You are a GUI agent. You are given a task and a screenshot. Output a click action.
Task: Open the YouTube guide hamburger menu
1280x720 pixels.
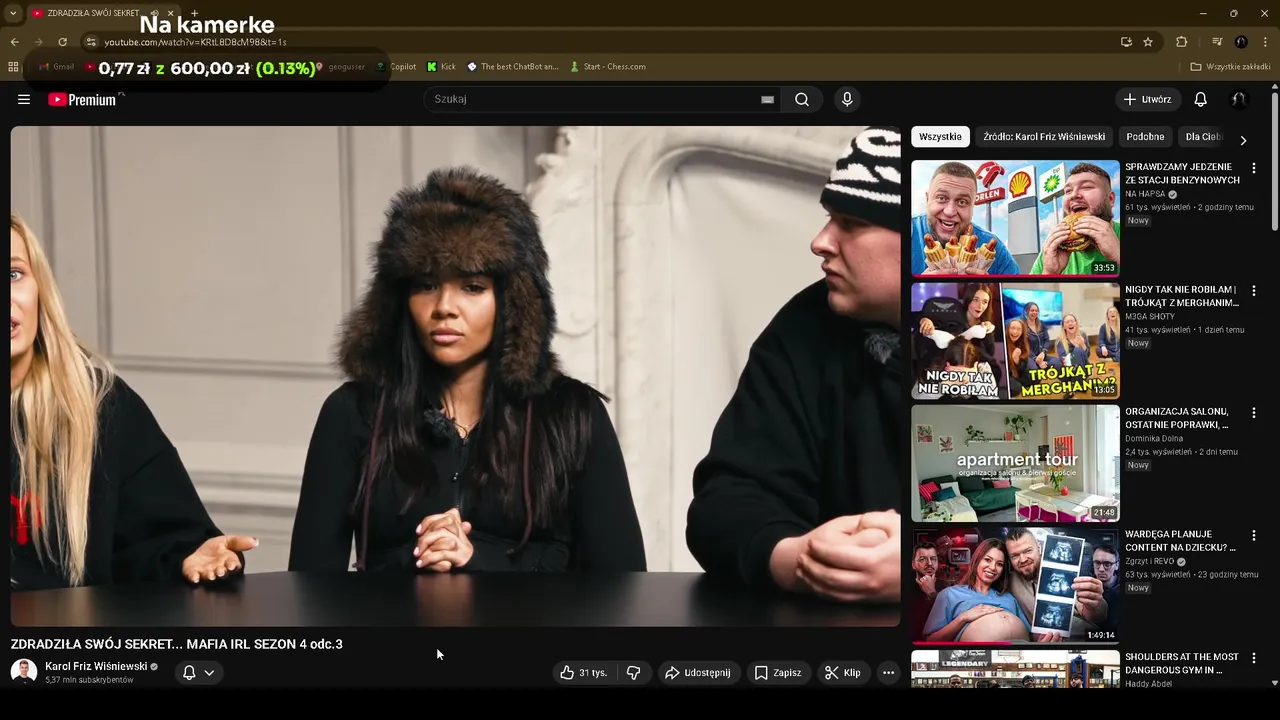tap(24, 99)
